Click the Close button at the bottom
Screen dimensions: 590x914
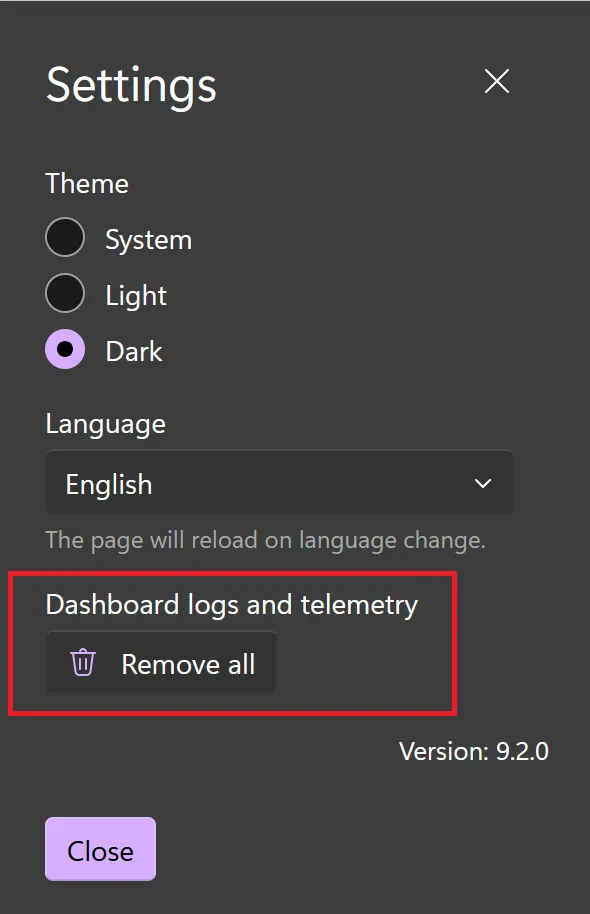pyautogui.click(x=99, y=850)
